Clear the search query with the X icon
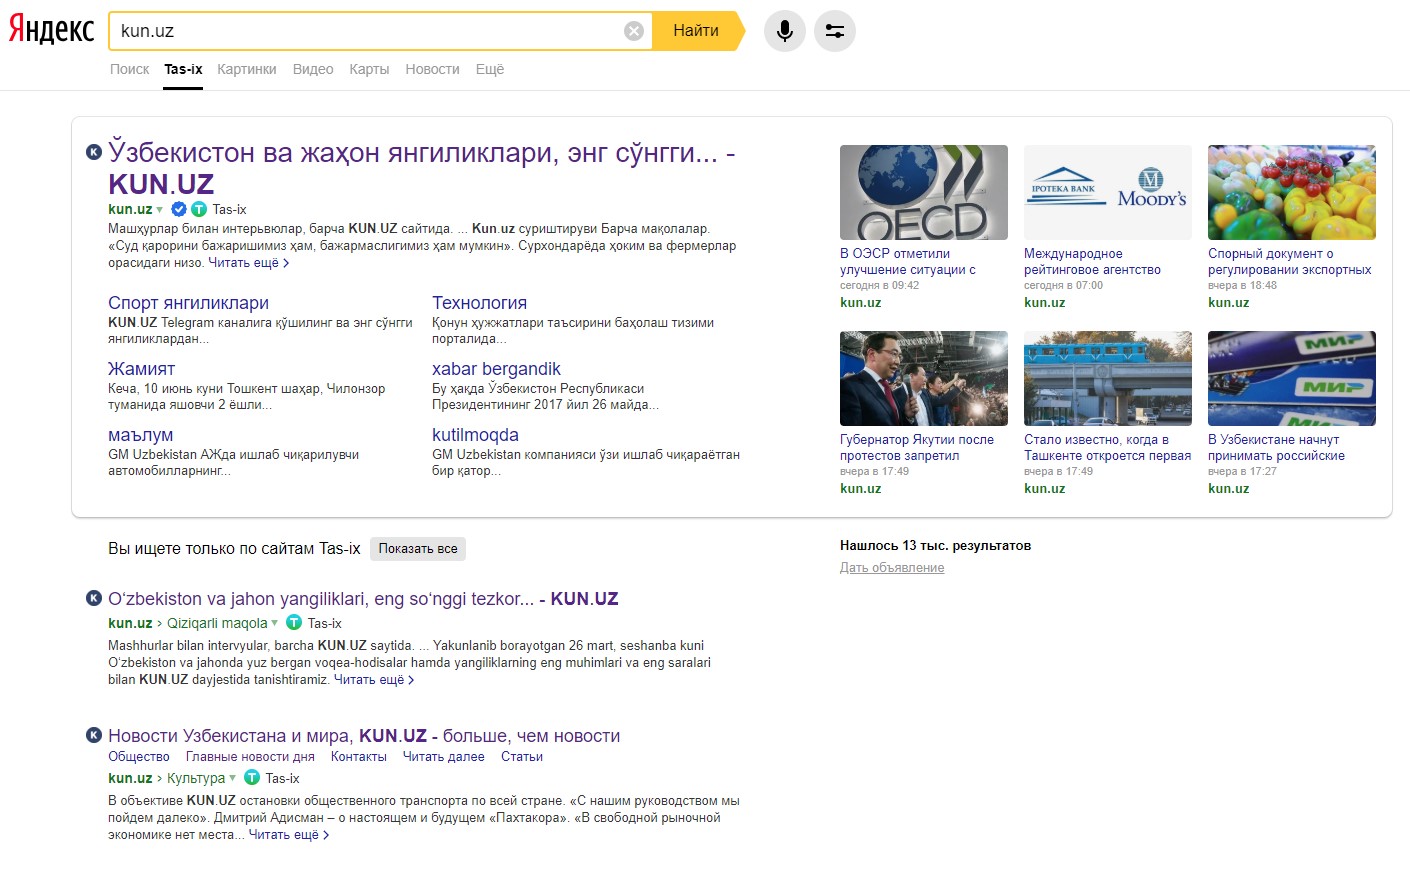 [634, 31]
